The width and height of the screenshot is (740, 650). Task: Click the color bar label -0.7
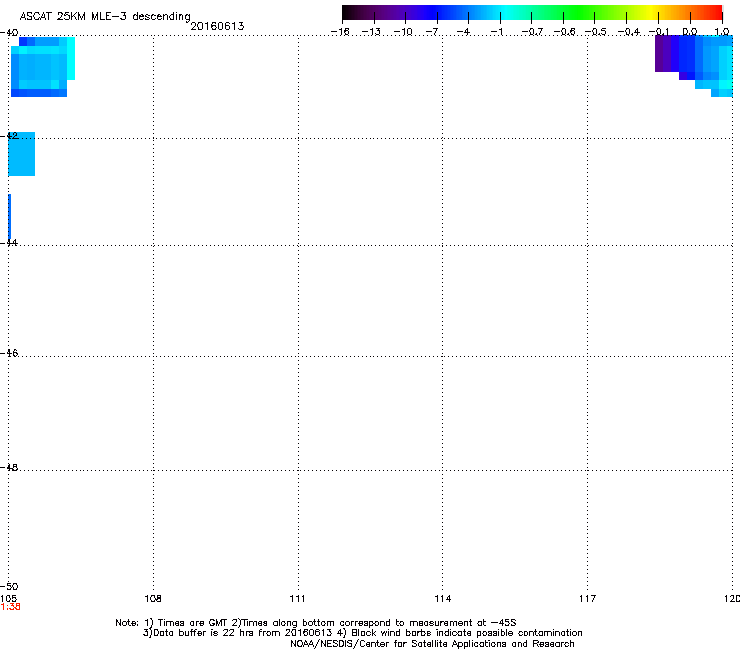532,32
